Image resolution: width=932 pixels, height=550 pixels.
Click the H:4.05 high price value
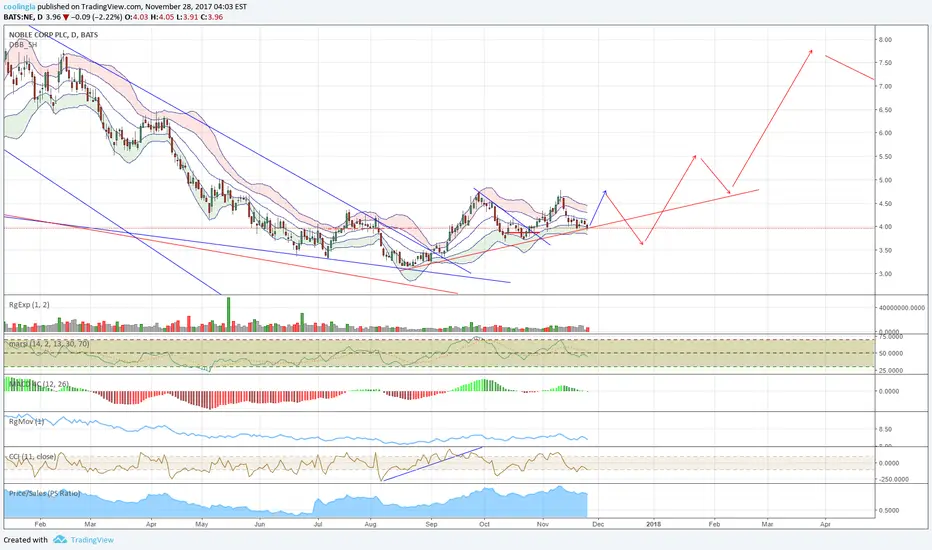[162, 17]
